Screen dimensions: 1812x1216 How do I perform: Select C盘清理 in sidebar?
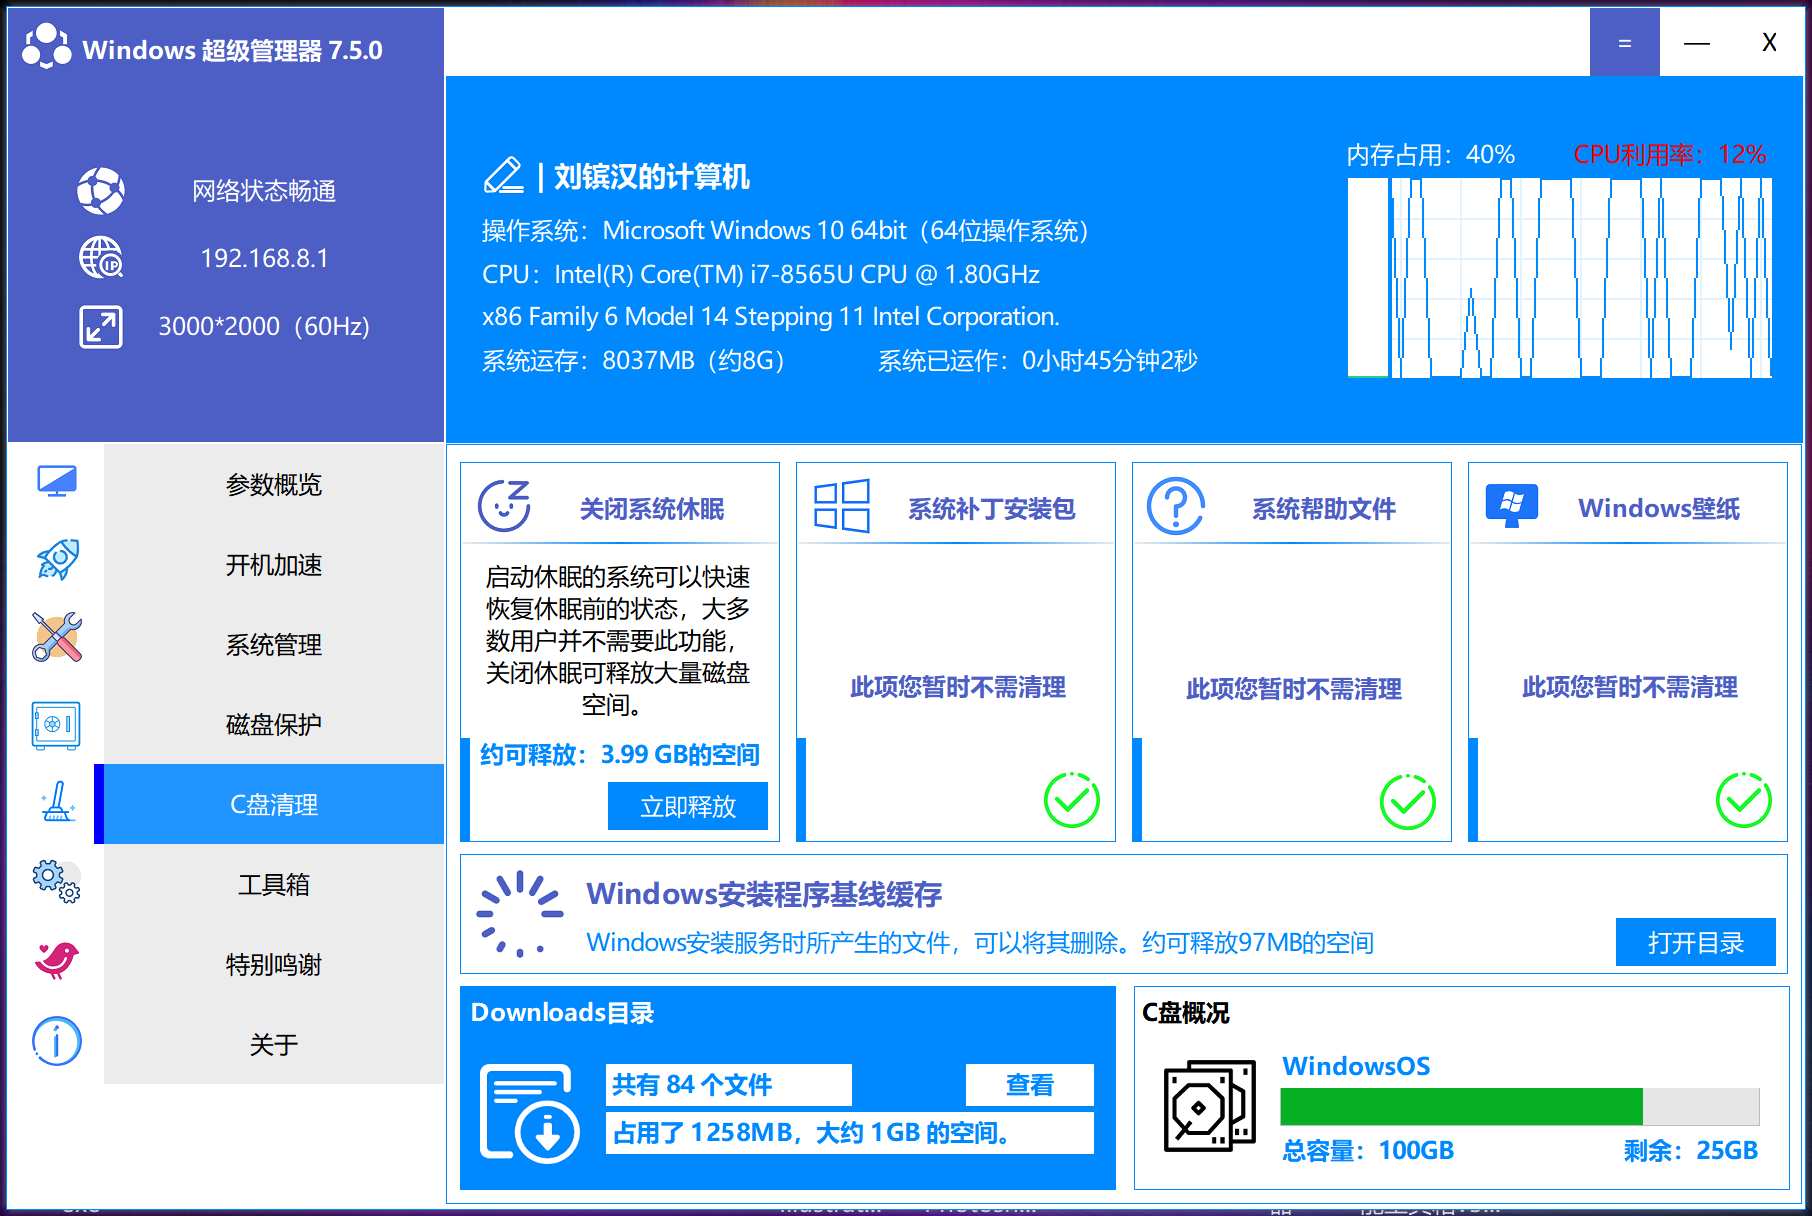pyautogui.click(x=274, y=804)
